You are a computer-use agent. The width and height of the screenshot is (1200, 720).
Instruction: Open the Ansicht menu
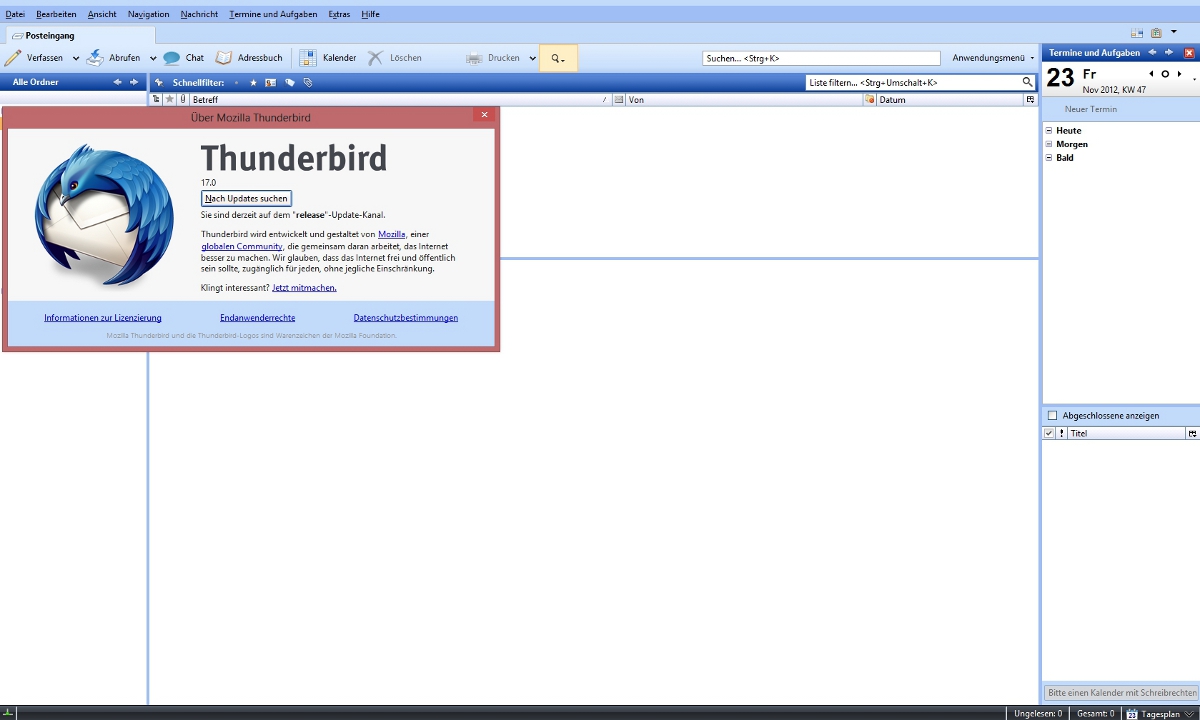[x=102, y=14]
